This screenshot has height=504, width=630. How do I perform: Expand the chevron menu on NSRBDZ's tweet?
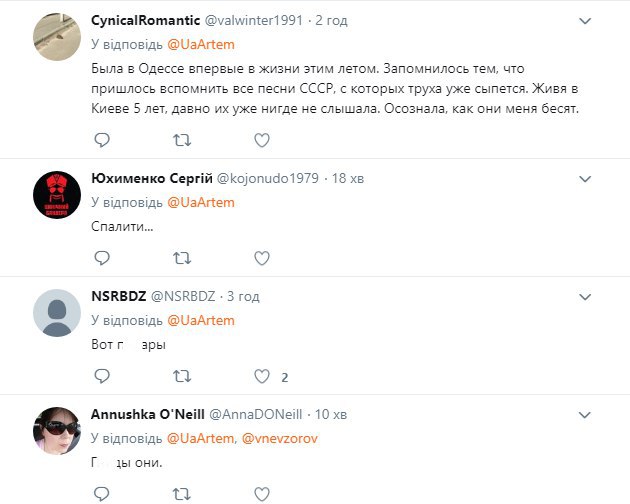[x=586, y=297]
